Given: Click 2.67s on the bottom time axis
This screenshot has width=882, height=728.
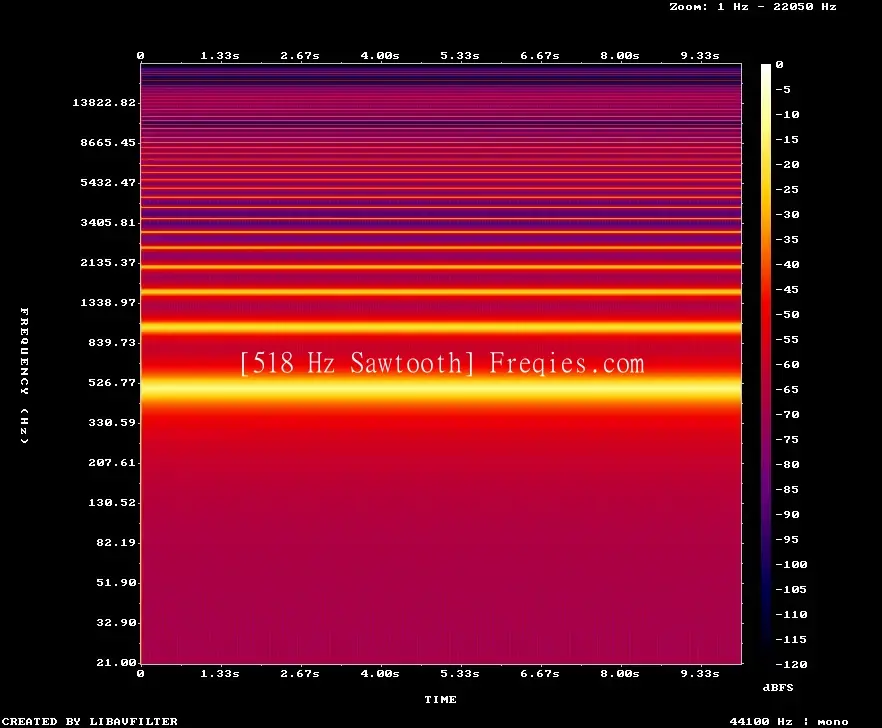Looking at the screenshot, I should coord(300,673).
